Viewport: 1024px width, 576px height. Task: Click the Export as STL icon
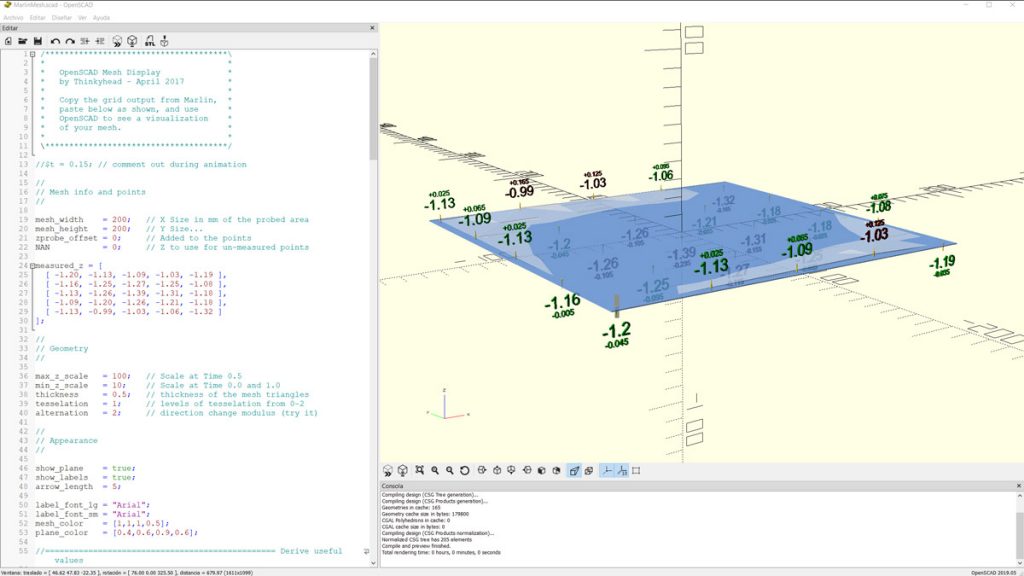click(149, 41)
